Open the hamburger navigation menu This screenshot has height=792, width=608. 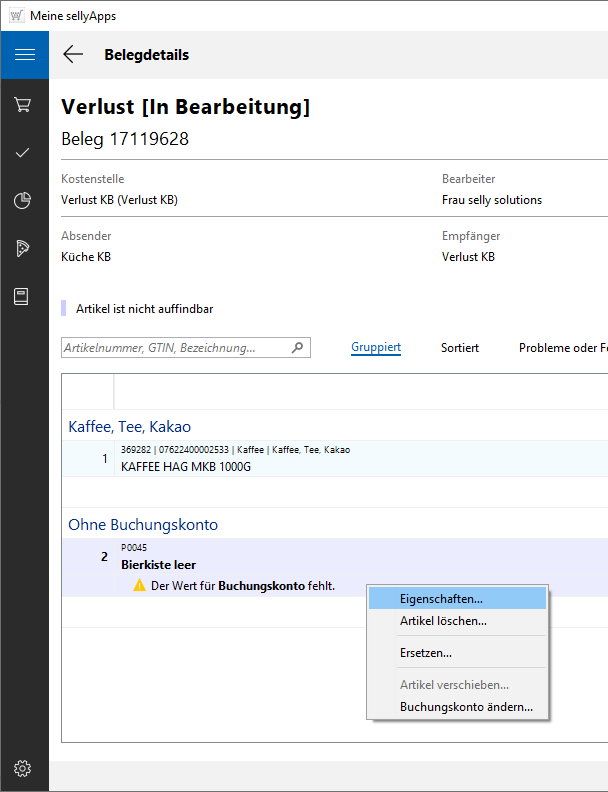[24, 55]
